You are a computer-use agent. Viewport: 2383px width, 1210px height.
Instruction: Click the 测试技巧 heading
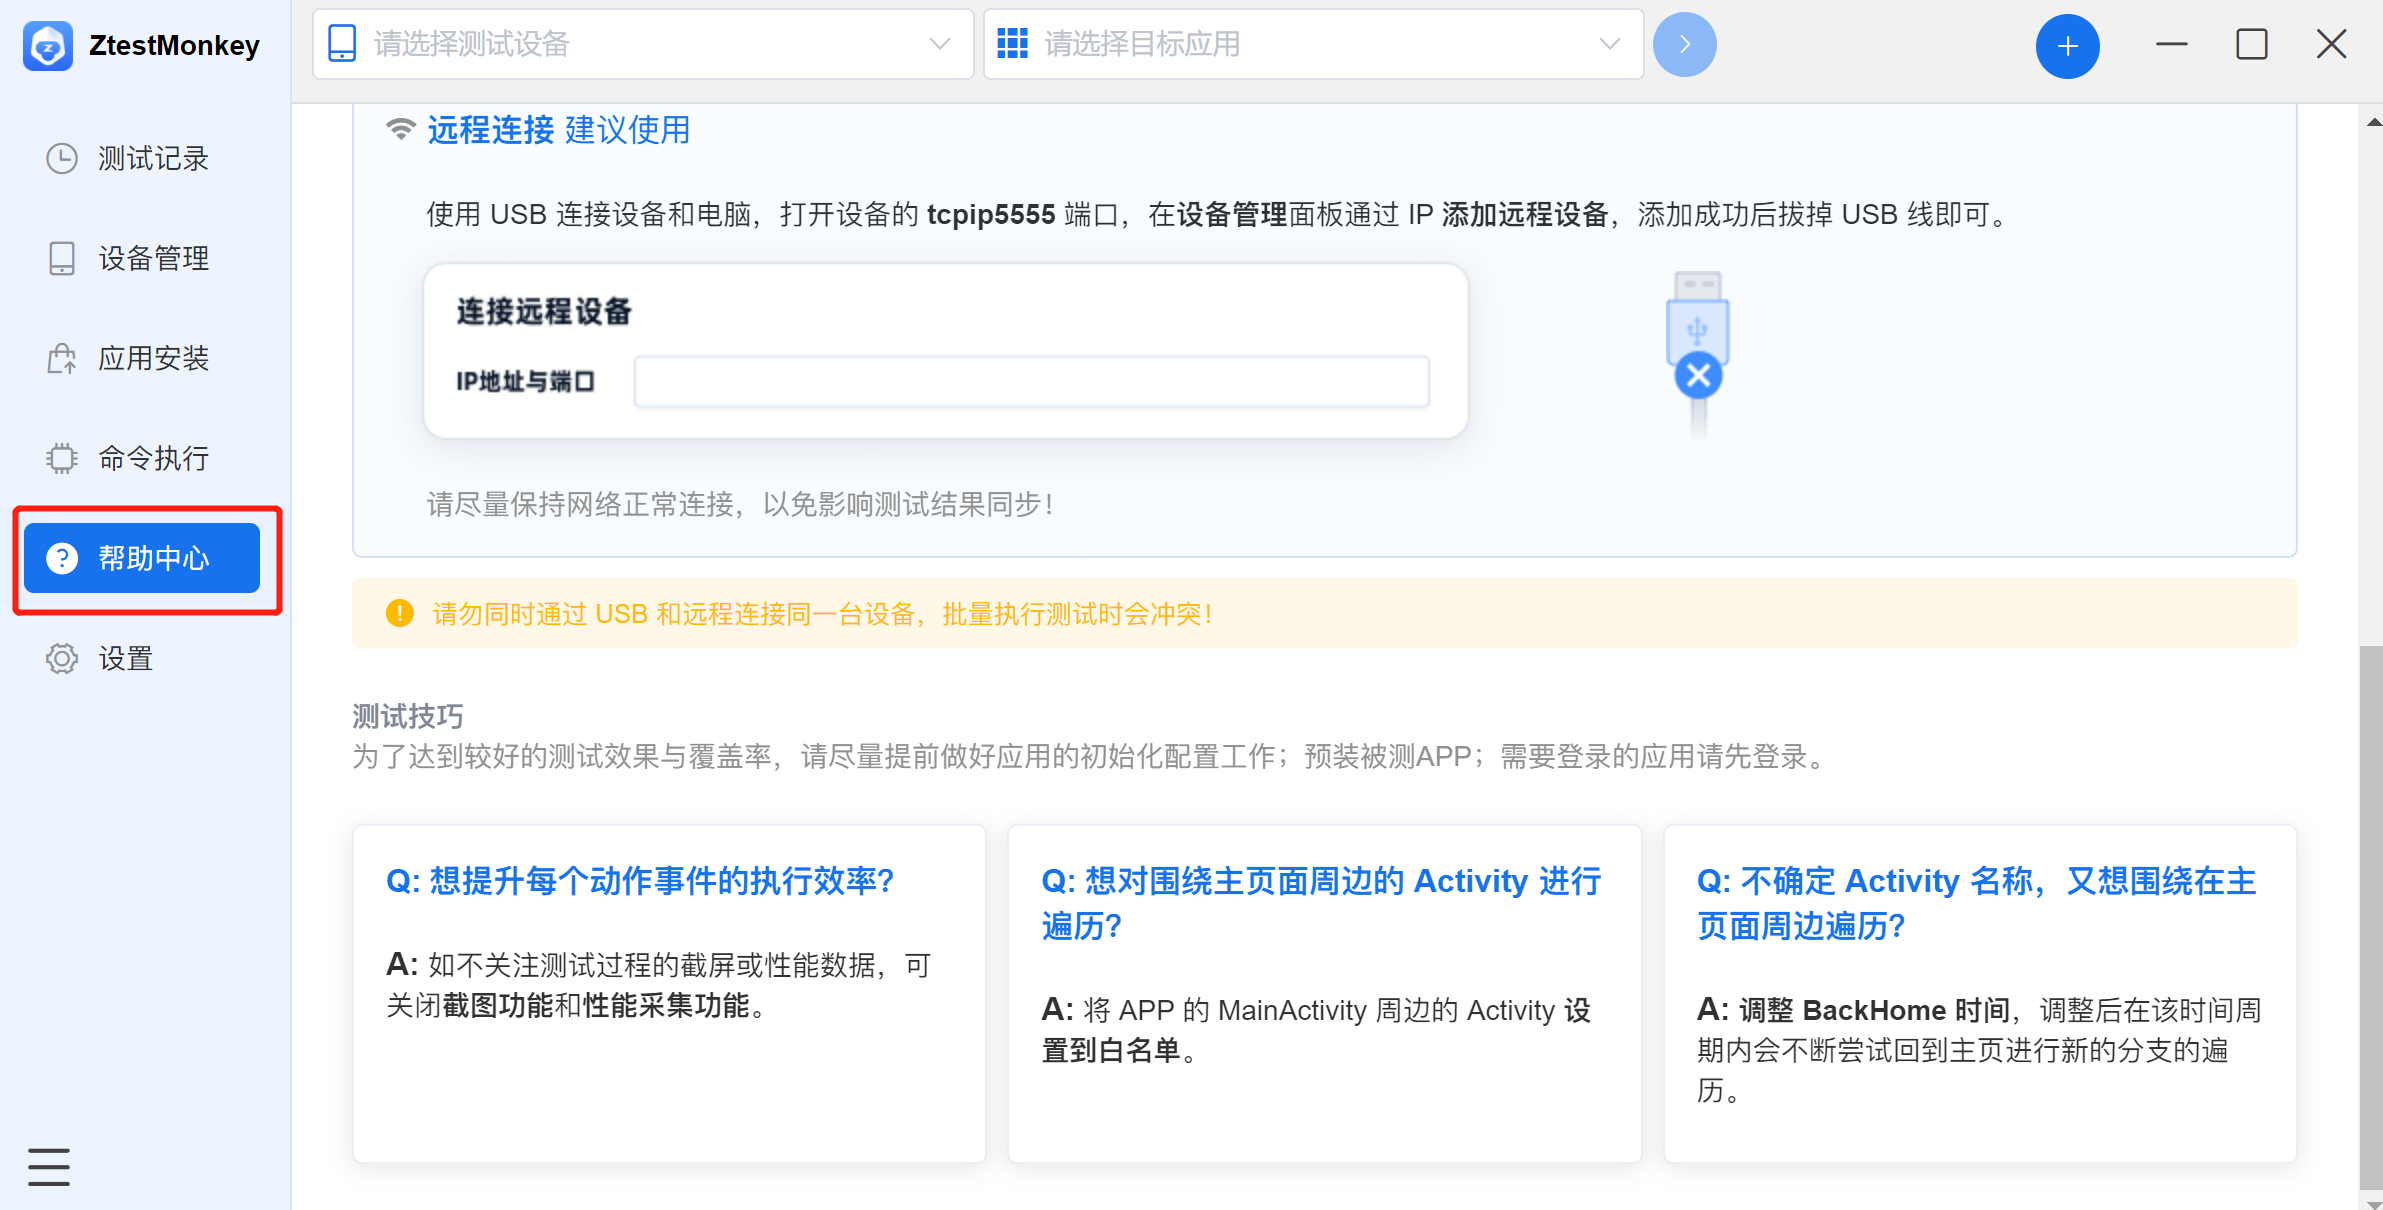click(408, 716)
